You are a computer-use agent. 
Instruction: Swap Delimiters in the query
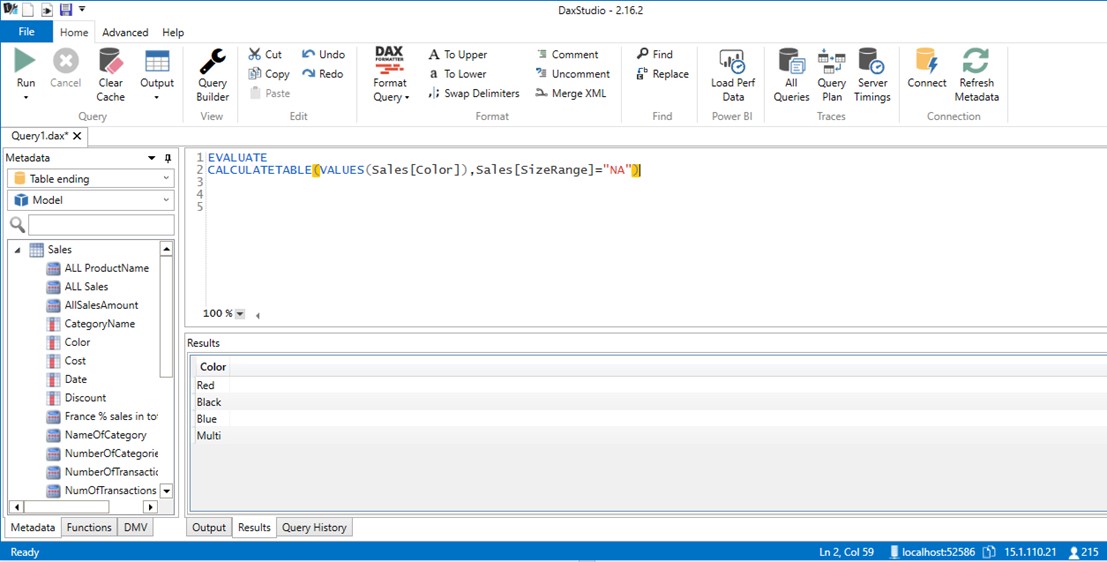(x=474, y=93)
